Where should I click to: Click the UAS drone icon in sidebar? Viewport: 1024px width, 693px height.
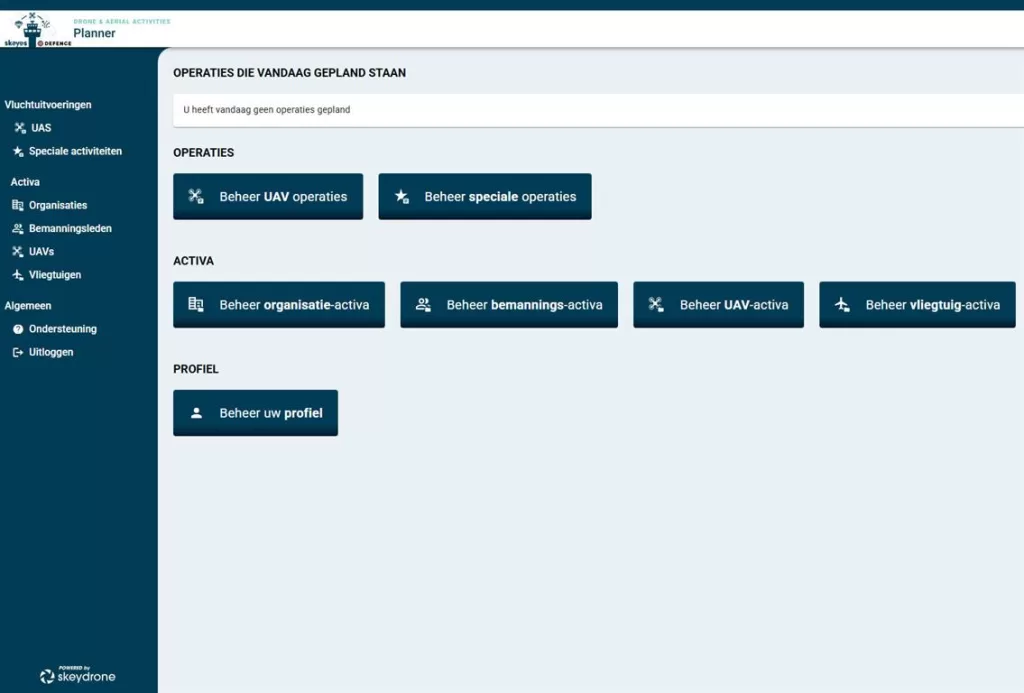[19, 128]
